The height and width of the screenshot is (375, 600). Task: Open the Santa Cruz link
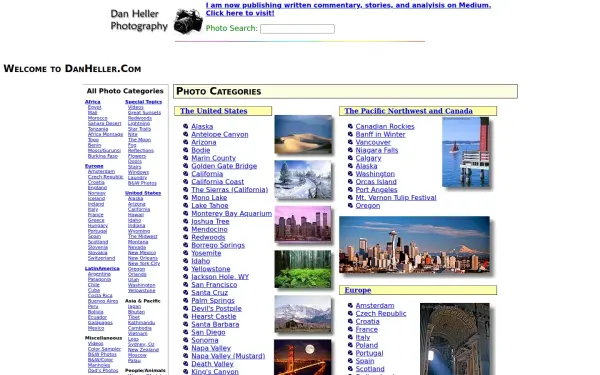210,293
